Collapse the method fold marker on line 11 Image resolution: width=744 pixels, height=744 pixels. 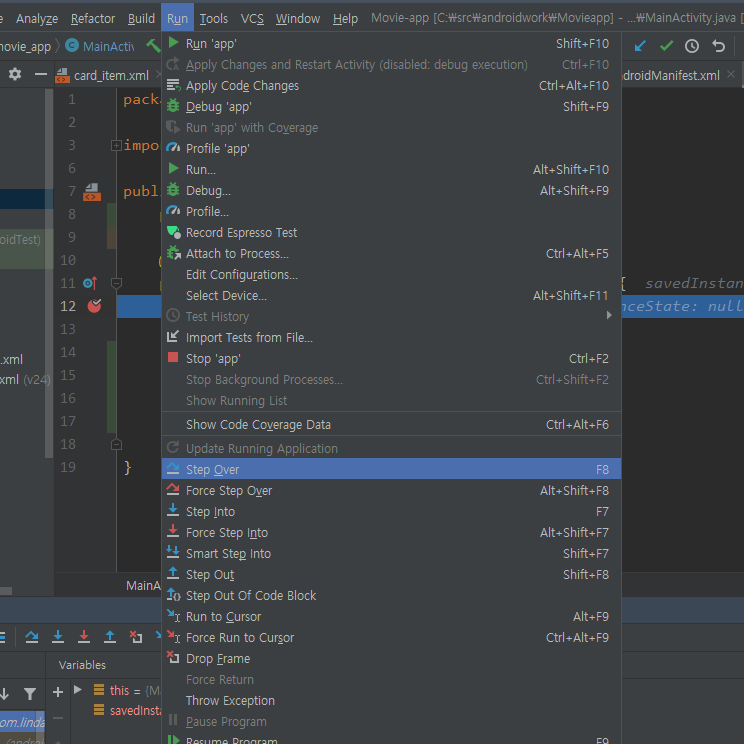116,283
